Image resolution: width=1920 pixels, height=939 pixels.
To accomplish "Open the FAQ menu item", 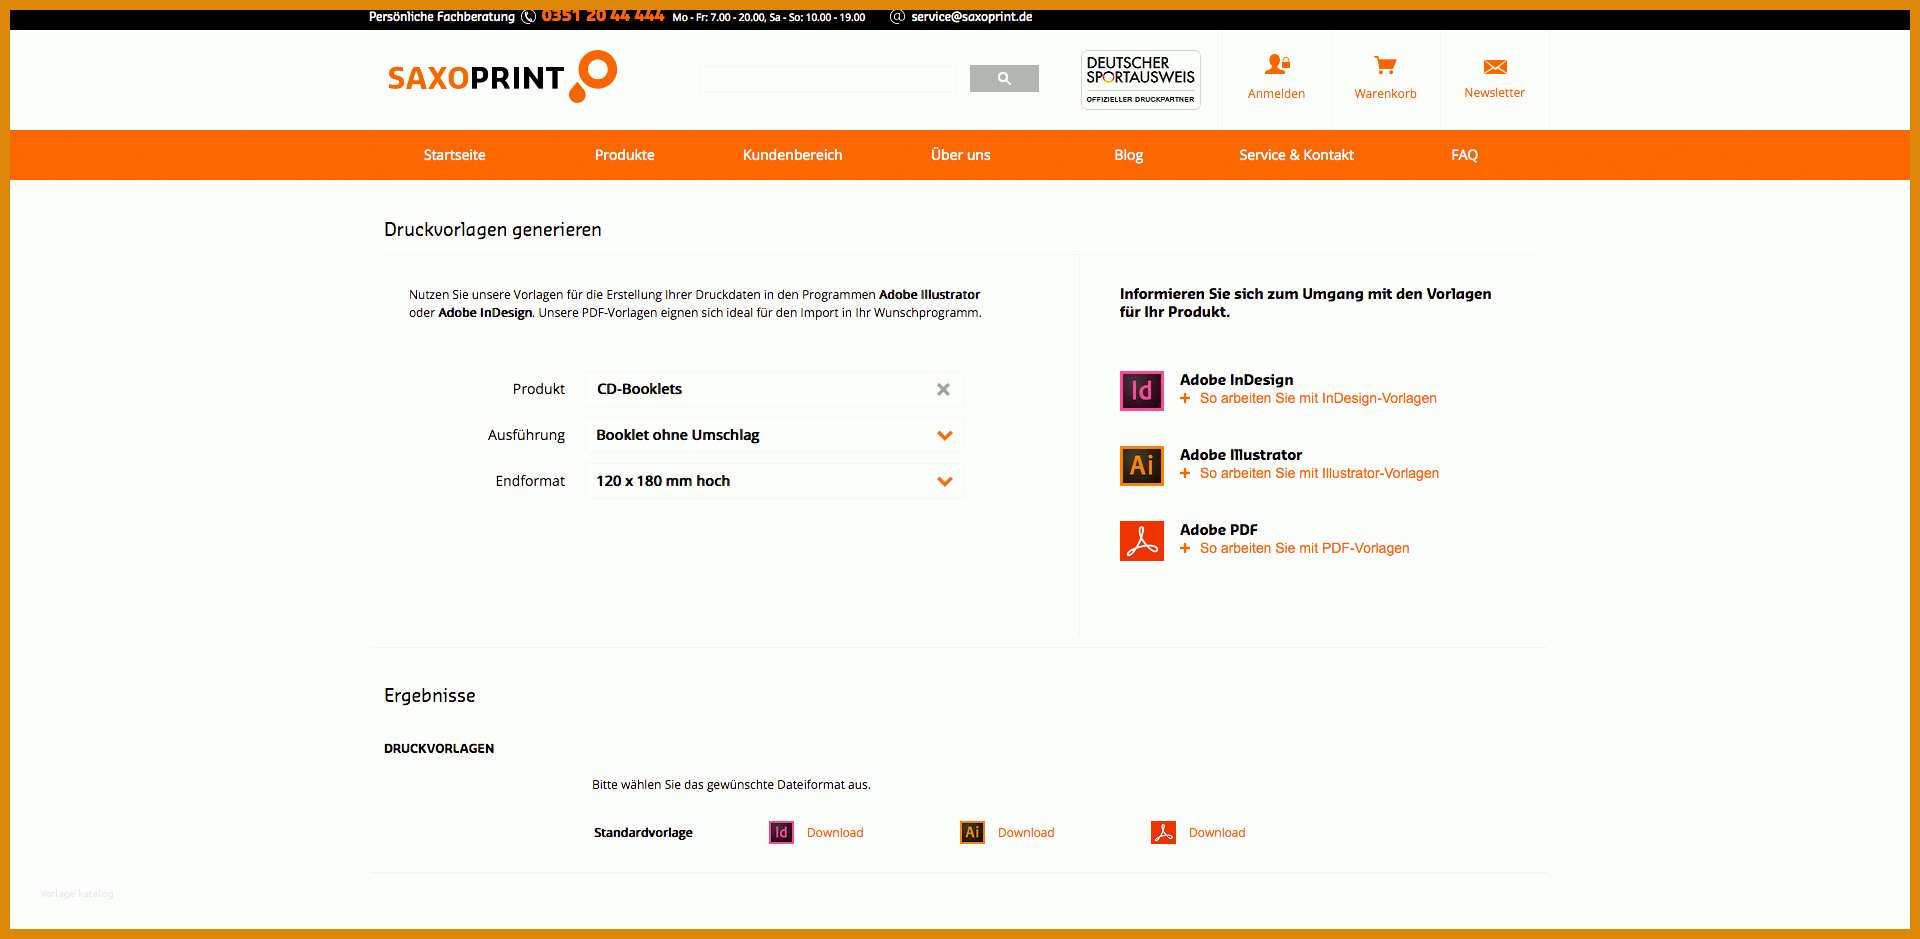I will coord(1464,155).
